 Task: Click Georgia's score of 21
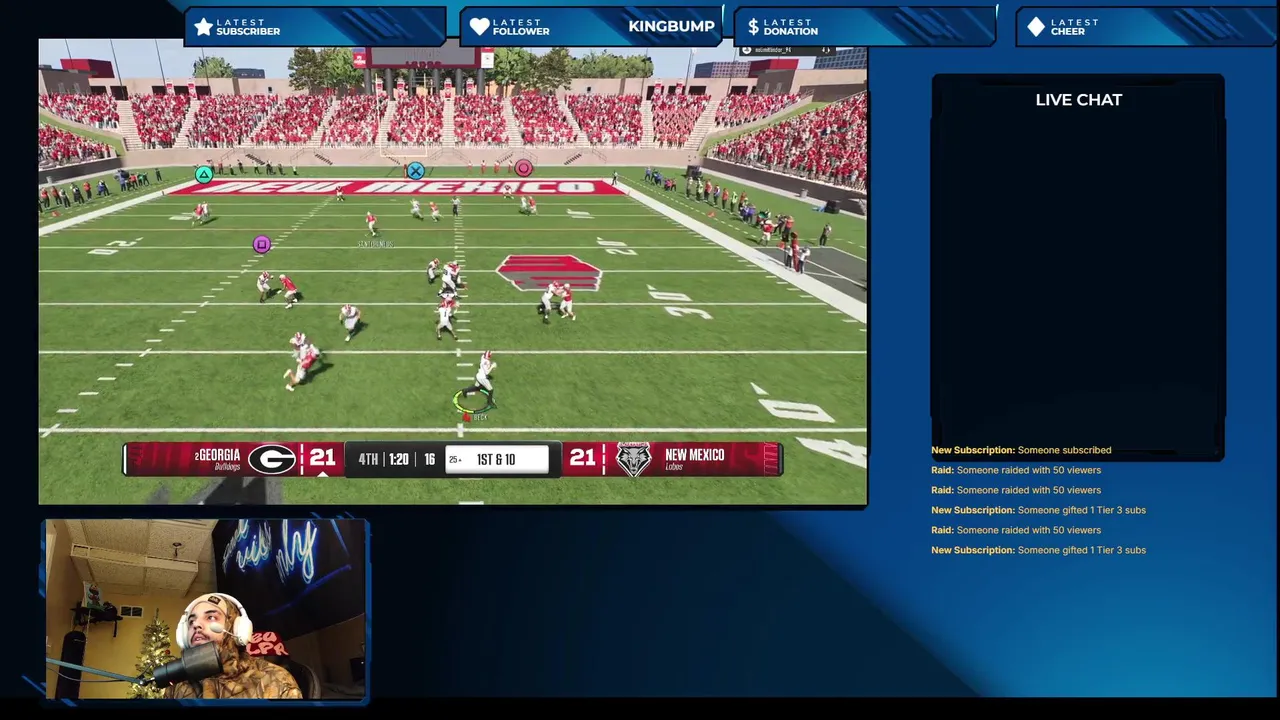pyautogui.click(x=322, y=457)
